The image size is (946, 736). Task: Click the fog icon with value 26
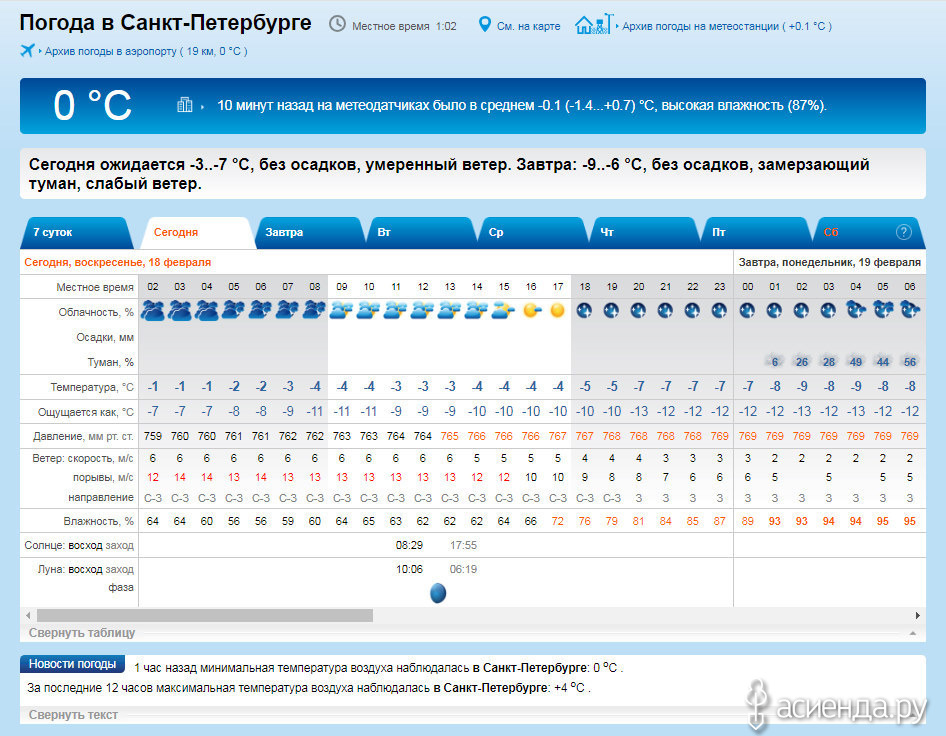tap(801, 361)
